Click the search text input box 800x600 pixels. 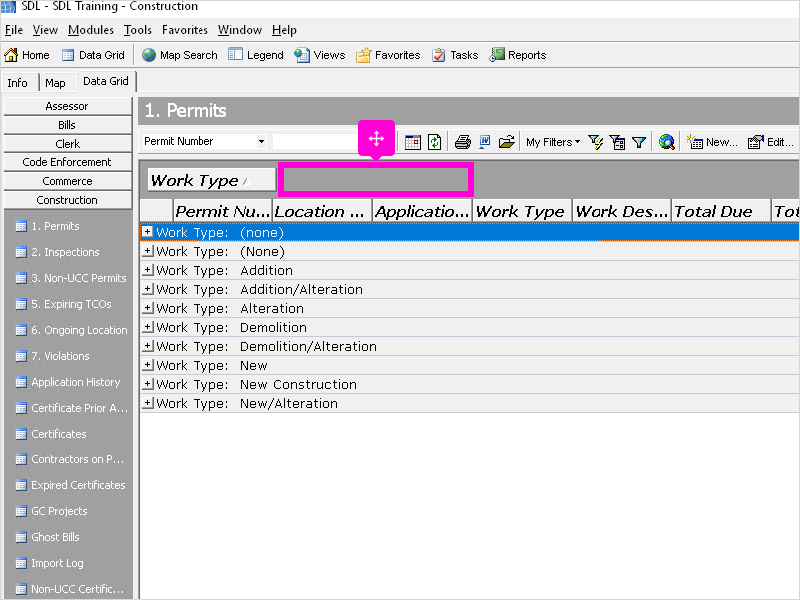tap(315, 141)
